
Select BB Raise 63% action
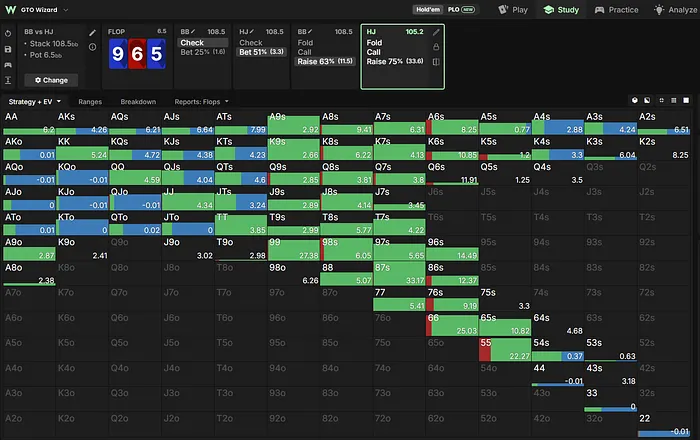click(325, 61)
